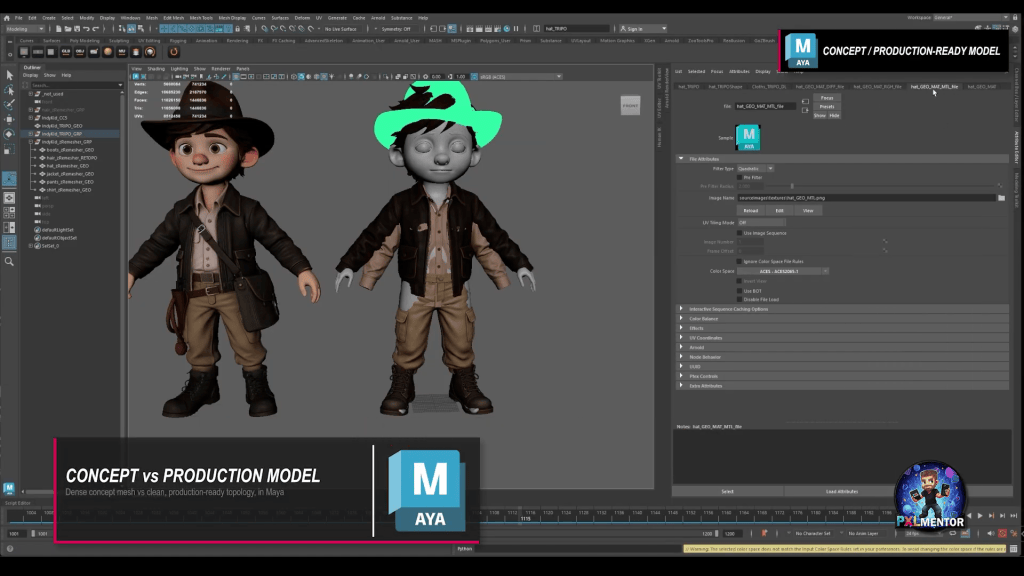The height and width of the screenshot is (576, 1024).
Task: Enable the Pre Filter checkbox
Action: (x=740, y=178)
